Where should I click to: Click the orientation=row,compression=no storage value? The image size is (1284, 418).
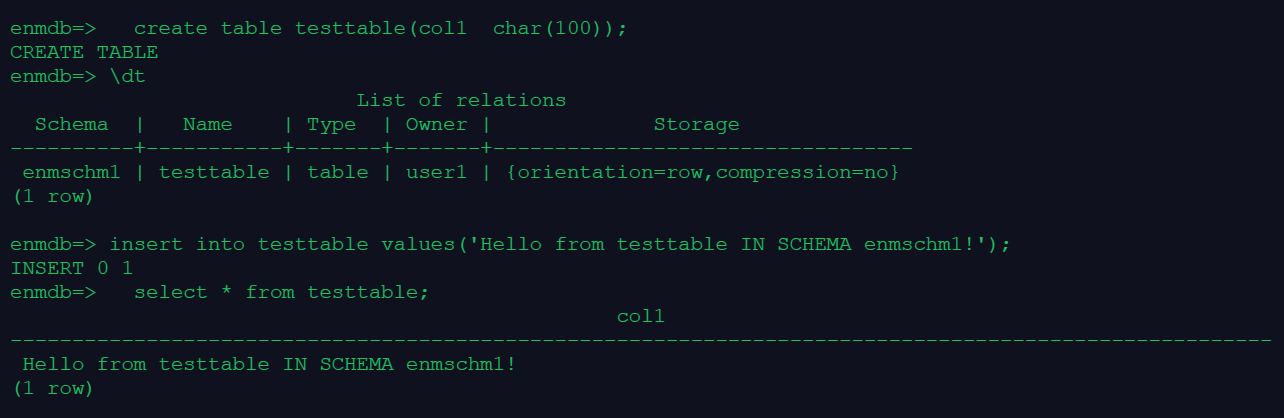pyautogui.click(x=703, y=172)
